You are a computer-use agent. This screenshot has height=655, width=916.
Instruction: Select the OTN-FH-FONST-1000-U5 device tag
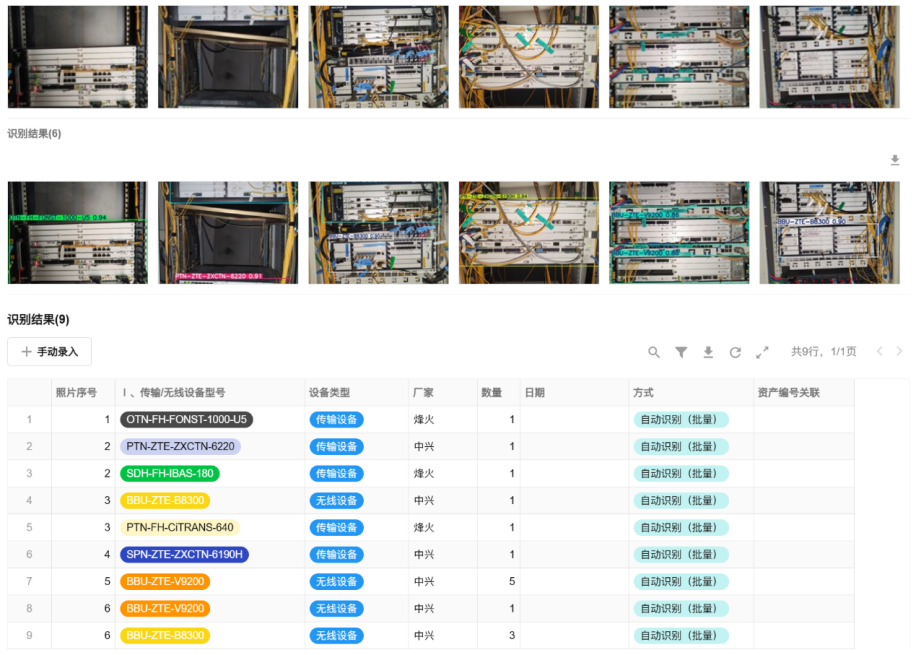click(x=186, y=420)
